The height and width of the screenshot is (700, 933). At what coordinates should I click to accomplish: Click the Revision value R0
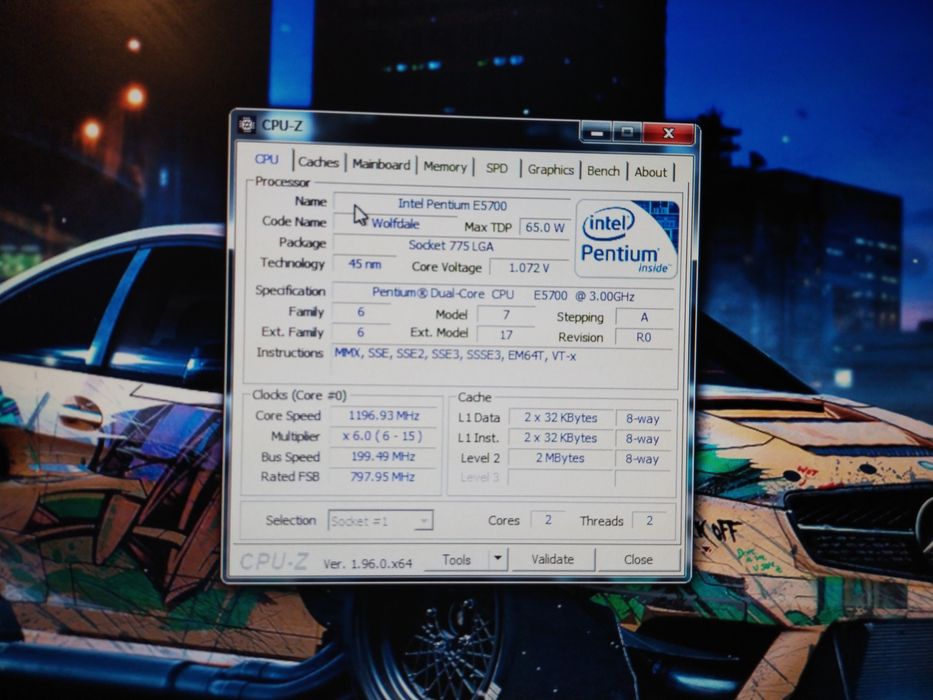coord(644,337)
